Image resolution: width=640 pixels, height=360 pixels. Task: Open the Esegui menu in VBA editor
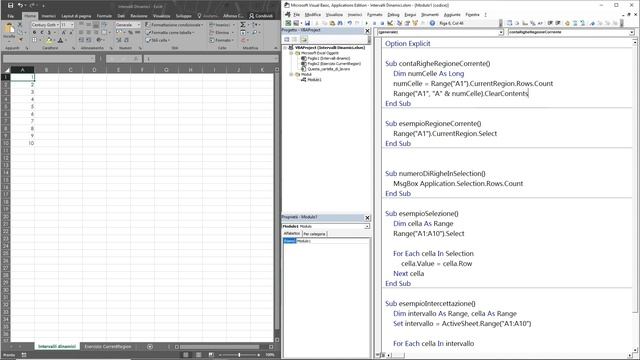[410, 15]
